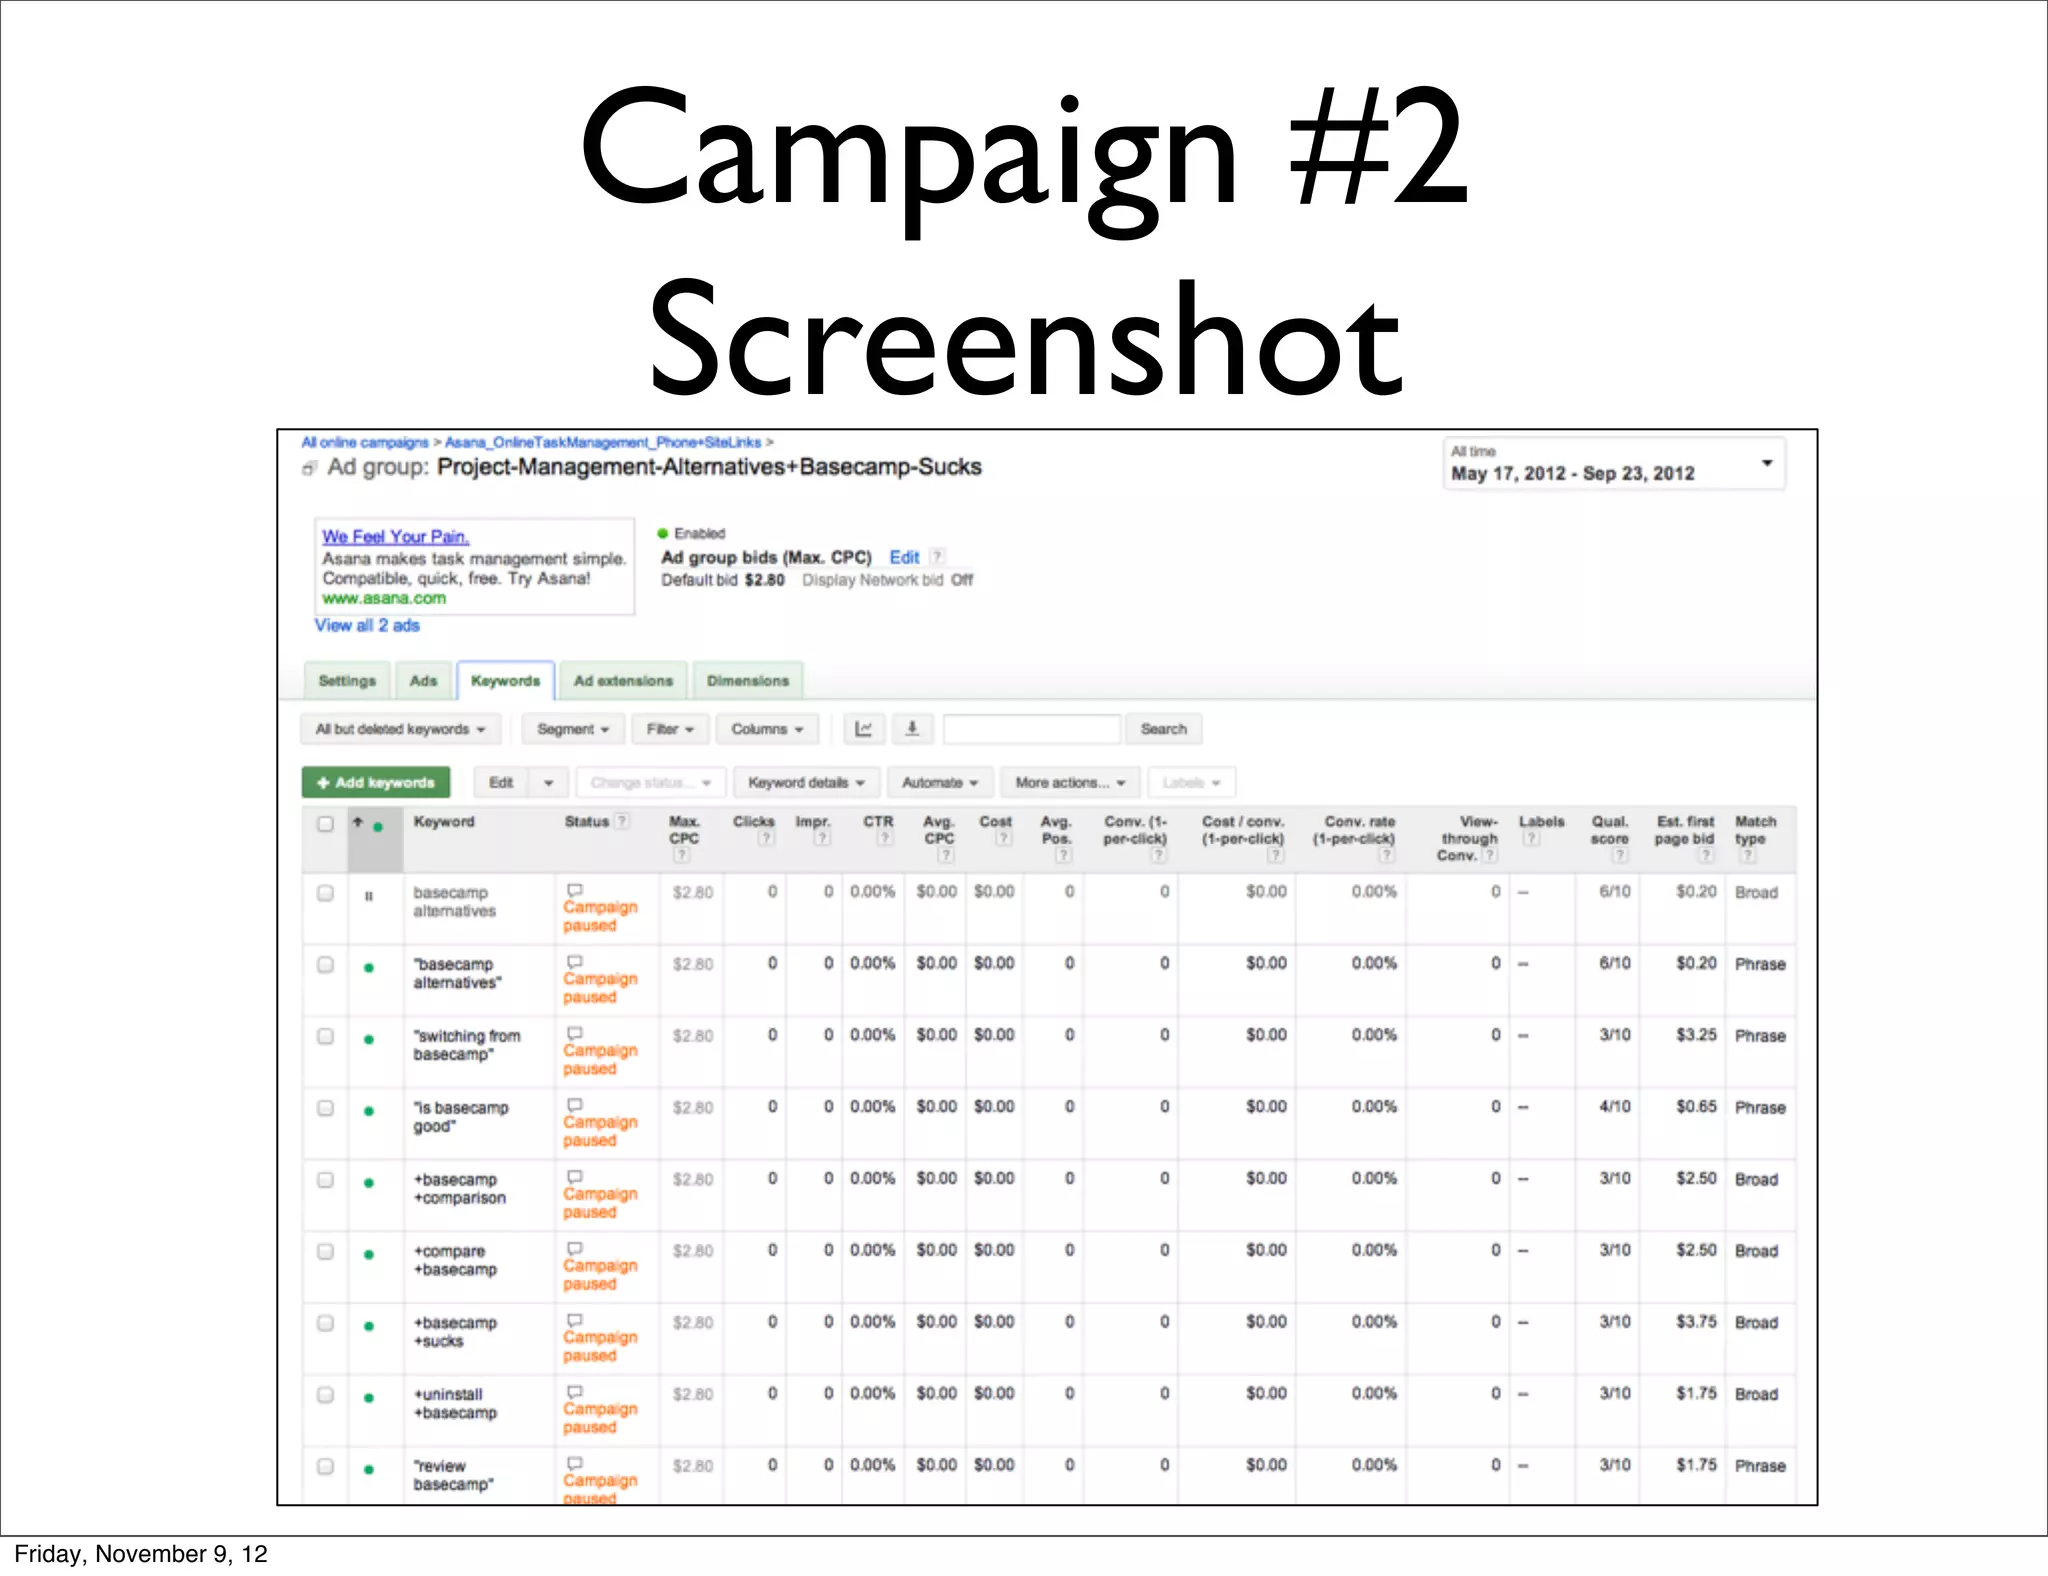Open the Automate dropdown

940,782
